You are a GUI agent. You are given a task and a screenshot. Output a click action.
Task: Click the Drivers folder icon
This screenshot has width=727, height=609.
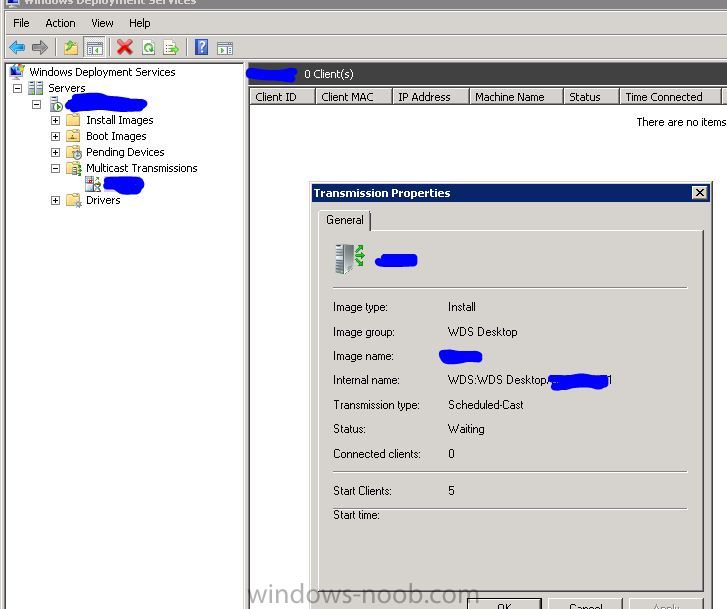tap(74, 200)
